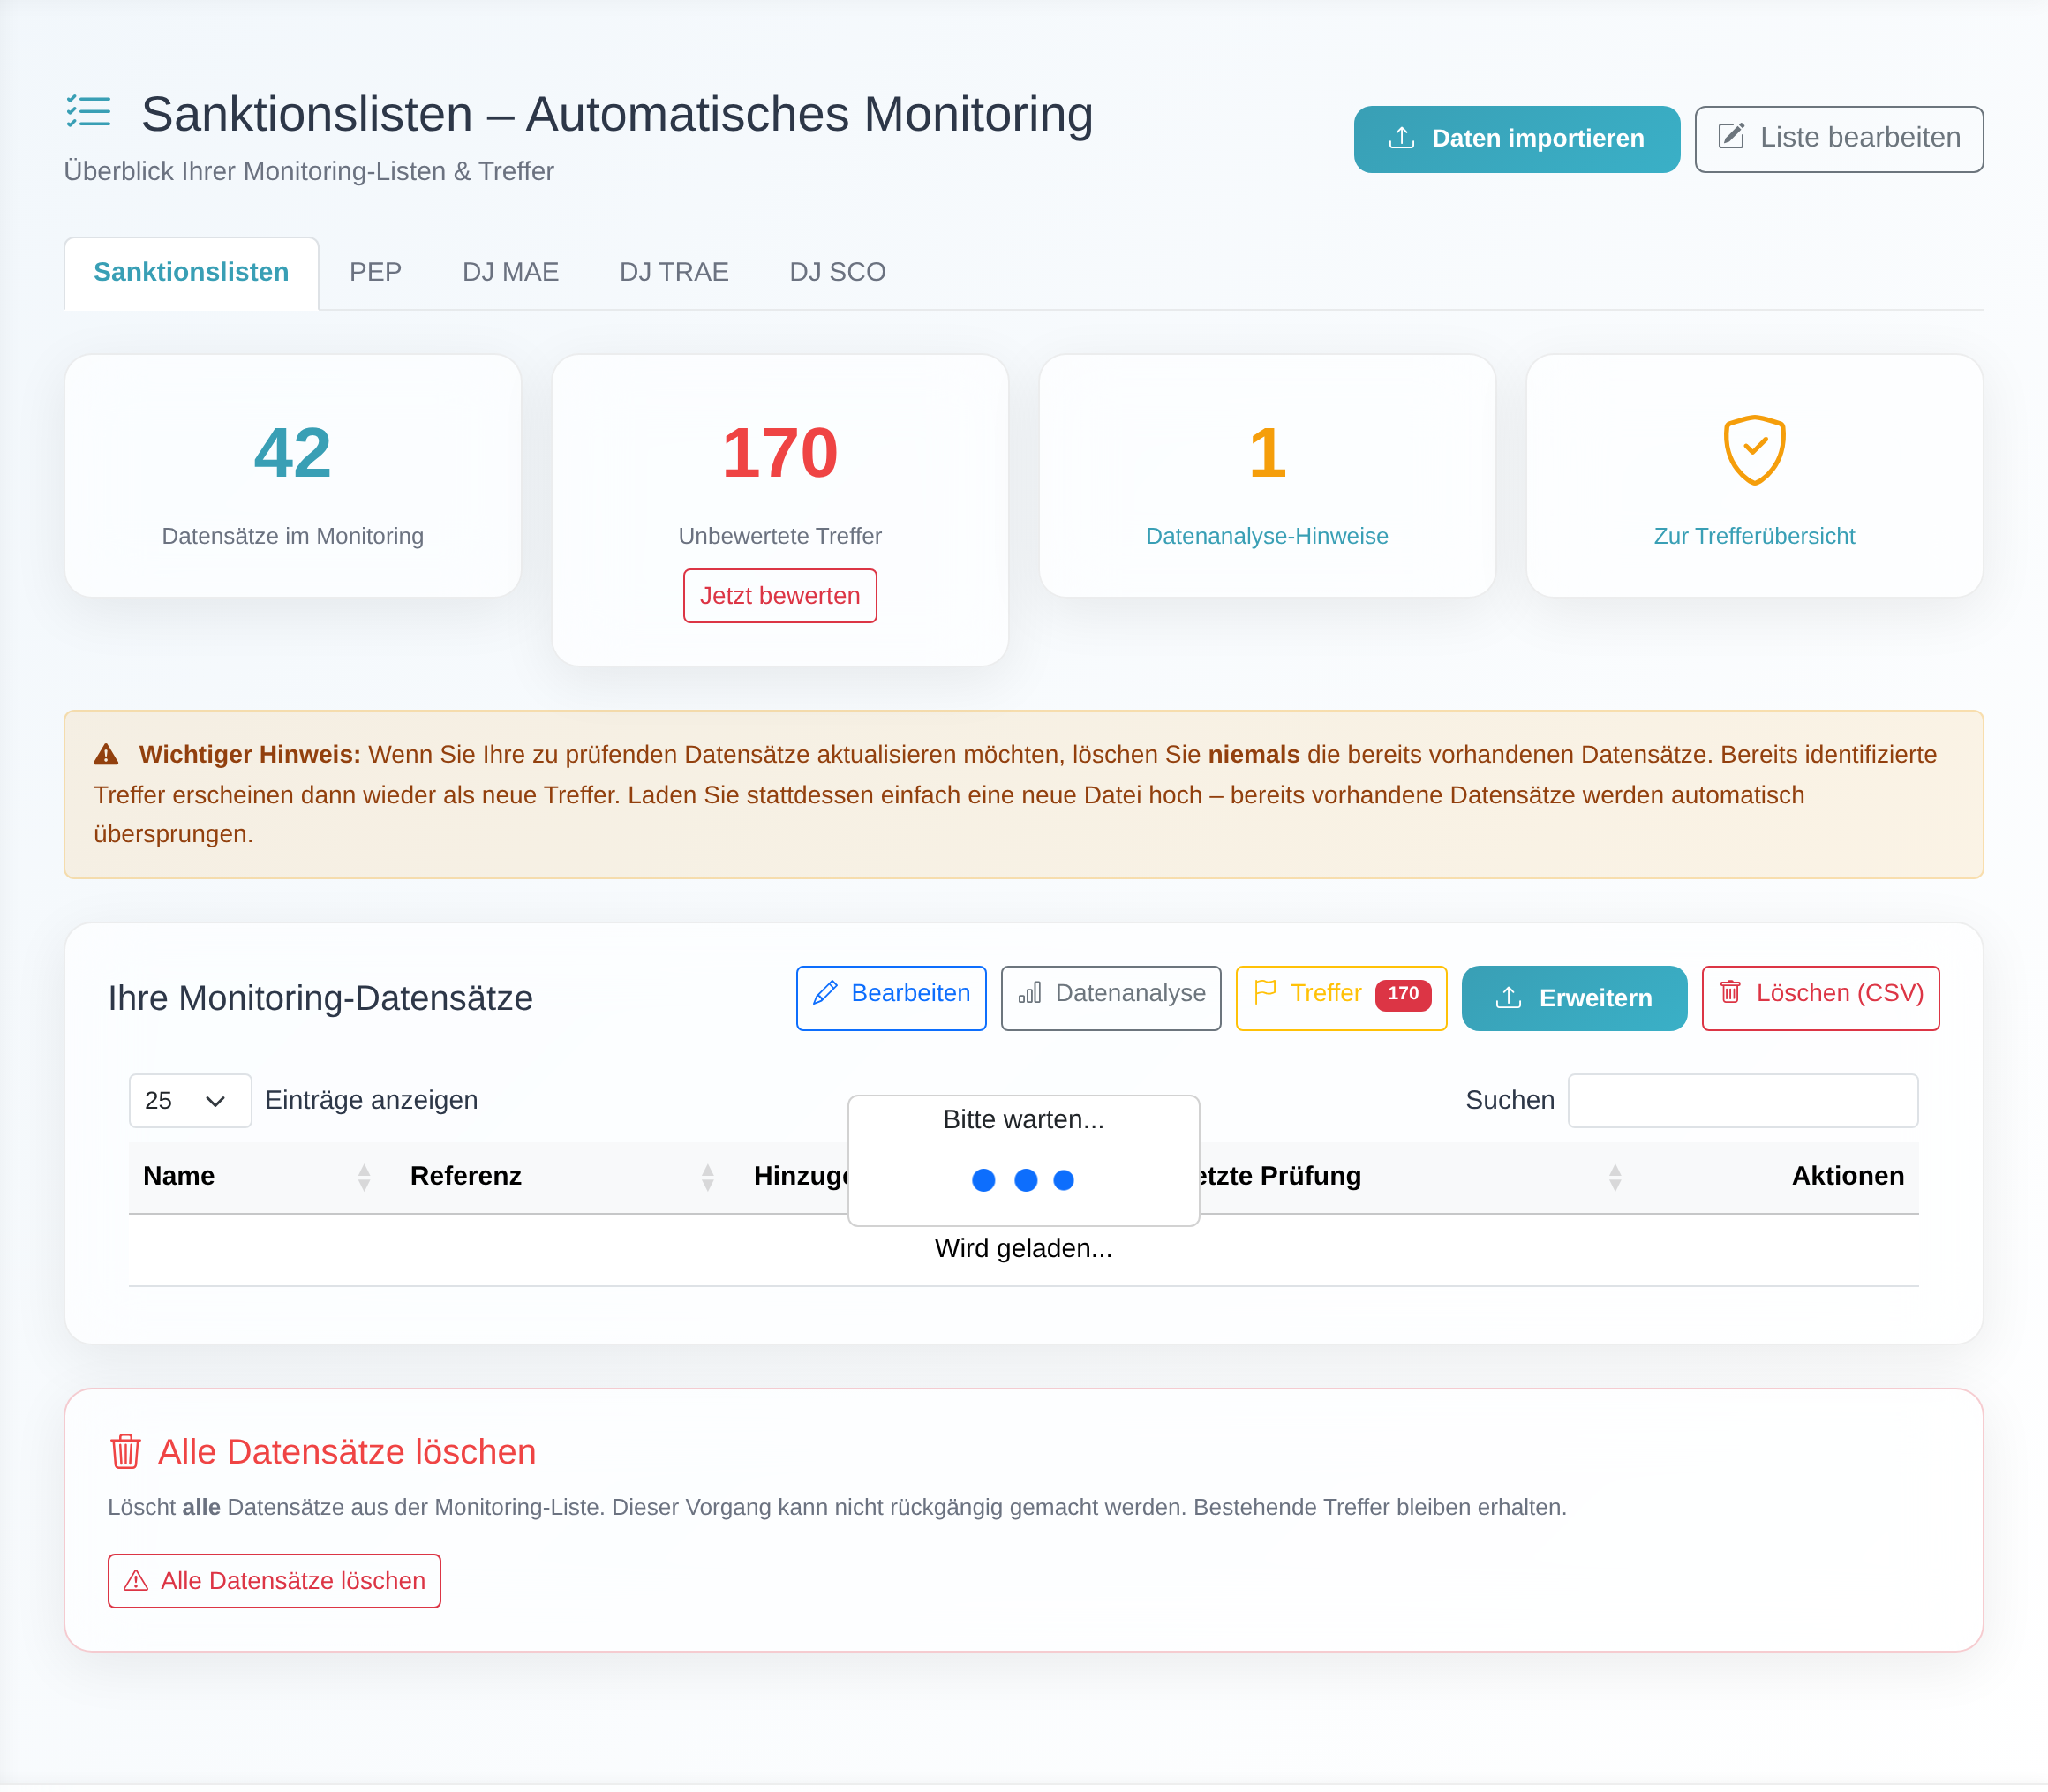Click the 42 Datensätze im Monitoring number

(292, 453)
